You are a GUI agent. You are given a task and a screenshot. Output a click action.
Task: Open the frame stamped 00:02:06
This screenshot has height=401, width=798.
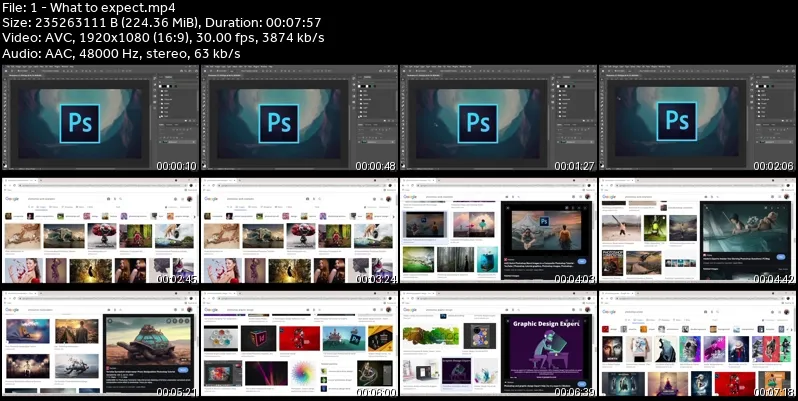coord(697,118)
